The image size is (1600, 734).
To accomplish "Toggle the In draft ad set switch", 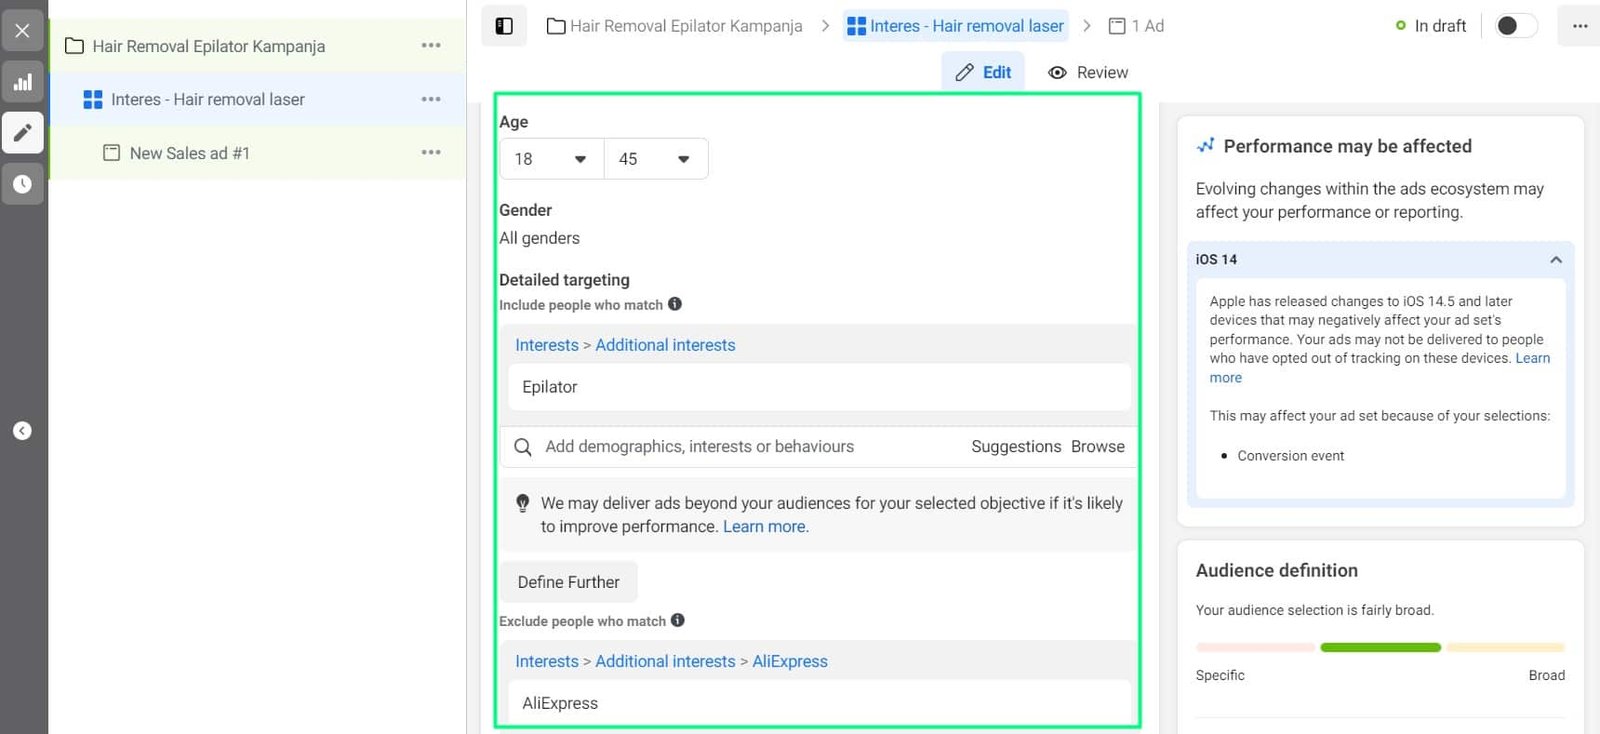I will pos(1516,26).
